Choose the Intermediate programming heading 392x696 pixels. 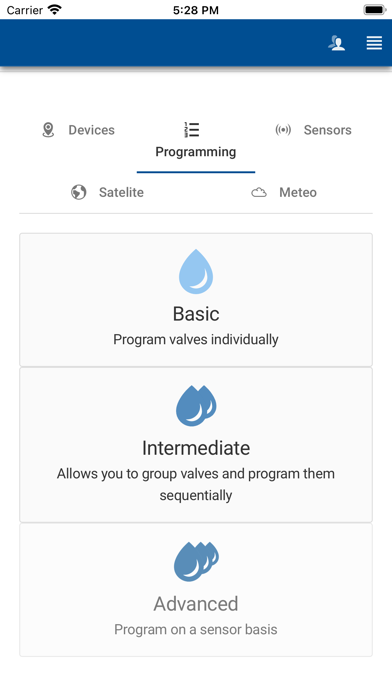tap(196, 448)
